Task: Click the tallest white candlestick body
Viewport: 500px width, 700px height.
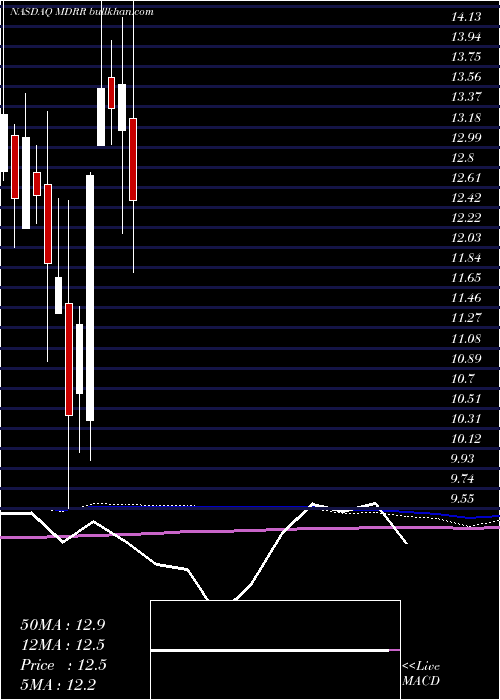Action: (x=90, y=298)
